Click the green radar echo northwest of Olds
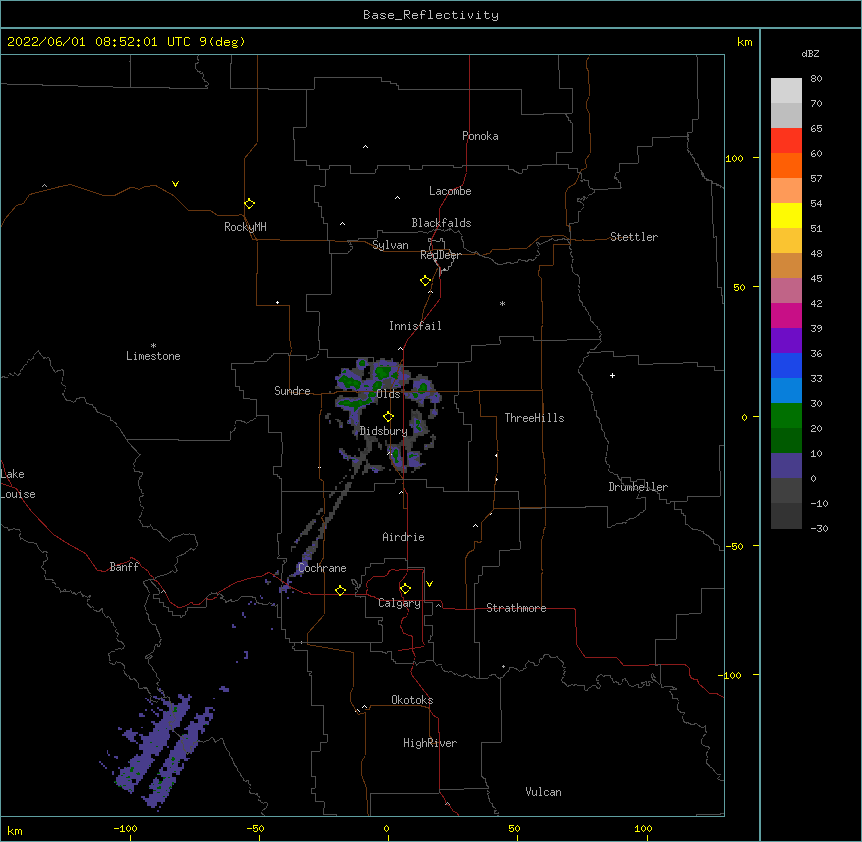Viewport: 862px width, 842px height. point(347,380)
